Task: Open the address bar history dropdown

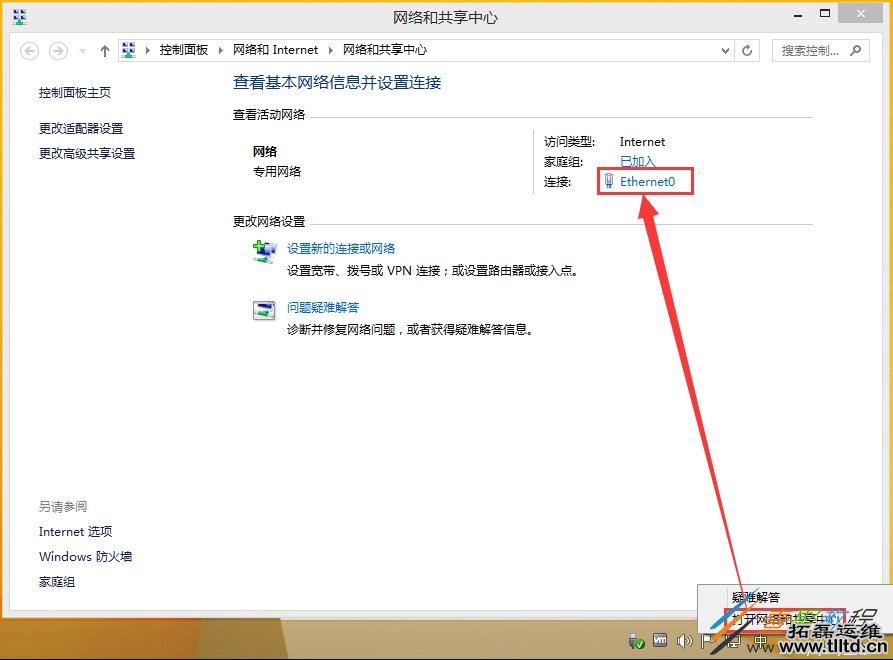Action: (x=724, y=49)
